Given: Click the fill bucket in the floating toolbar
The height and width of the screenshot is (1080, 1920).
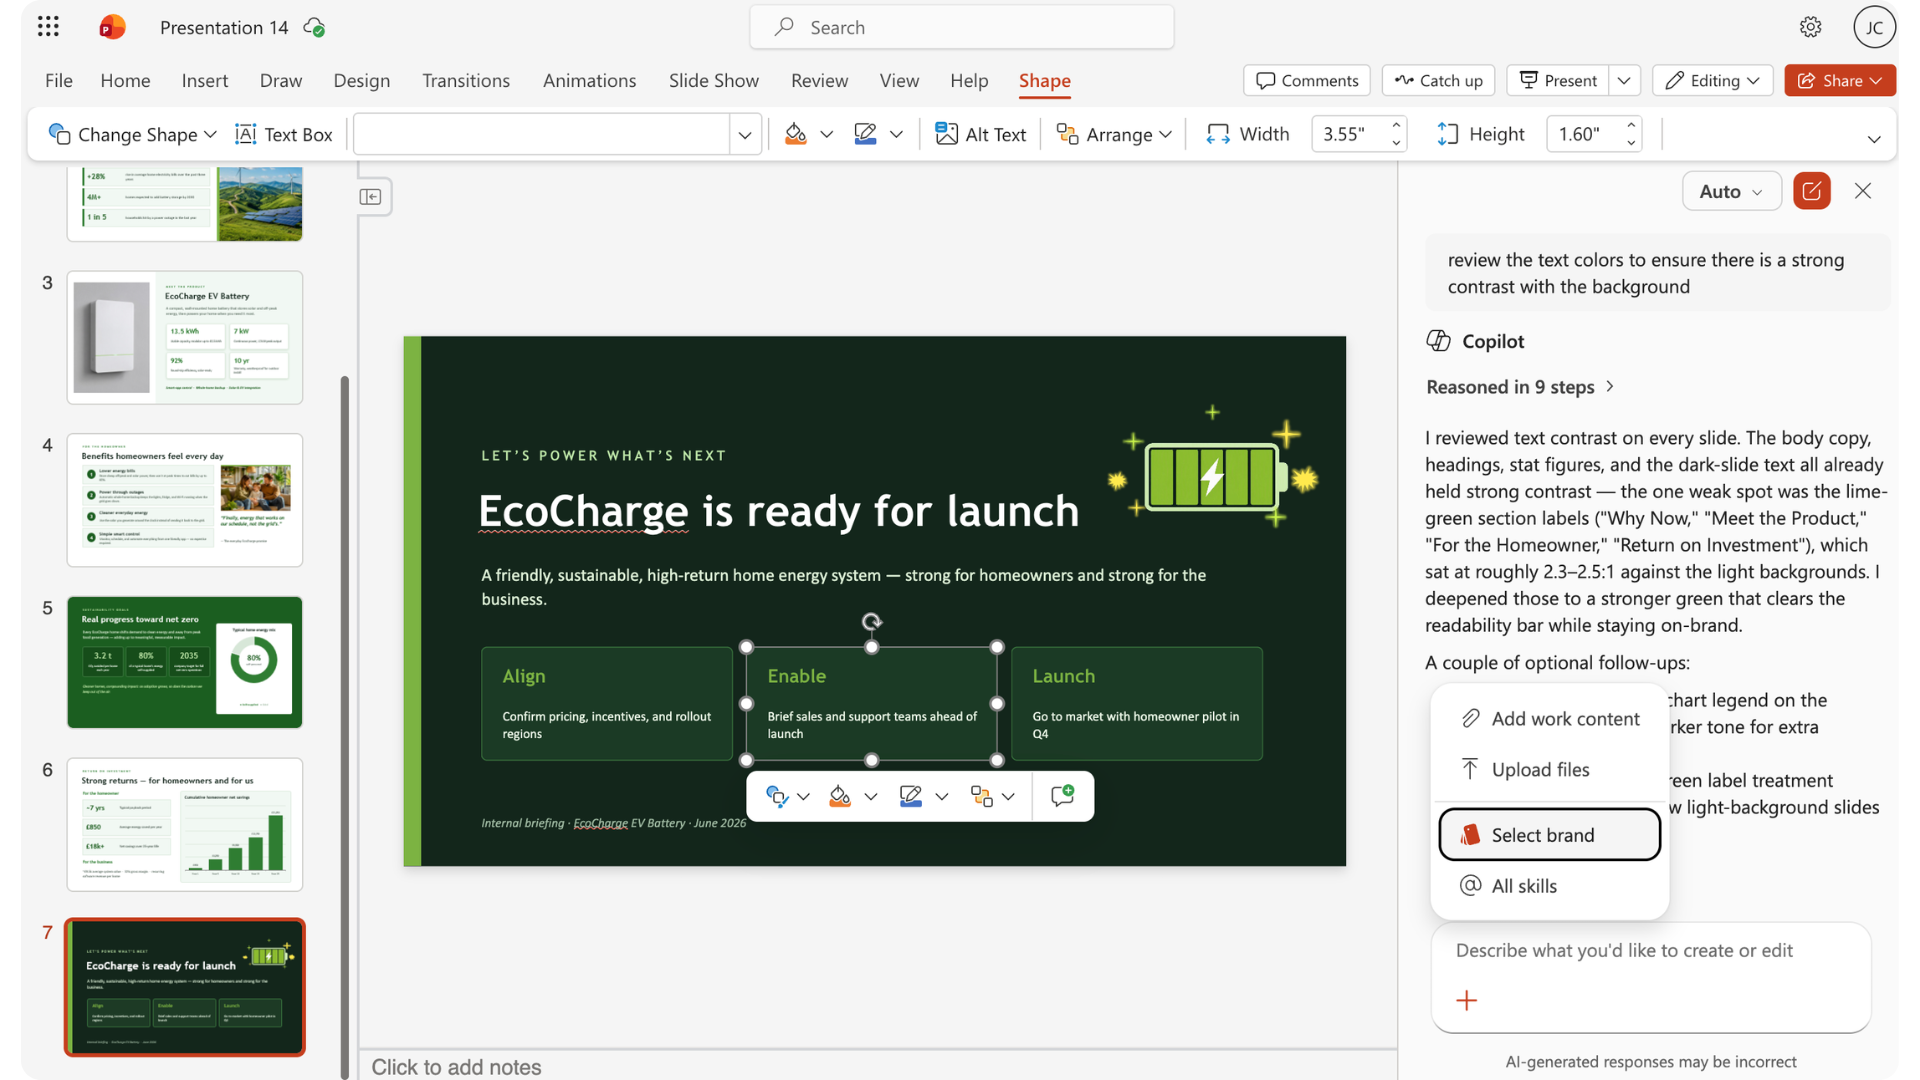Looking at the screenshot, I should click(840, 796).
